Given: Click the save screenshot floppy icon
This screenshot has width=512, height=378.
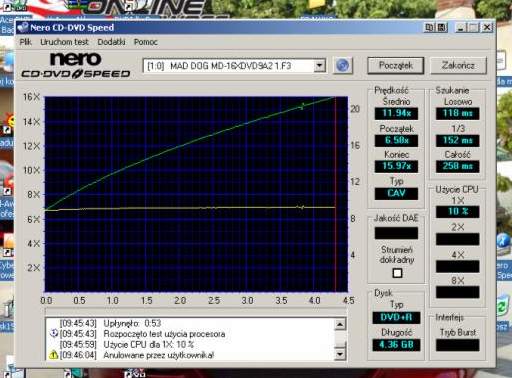Looking at the screenshot, I should 442,27.
